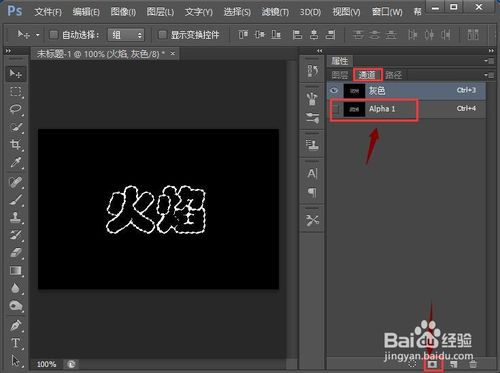The width and height of the screenshot is (500, 373).
Task: Expand the collapsed icon panel dock arrows
Action: [x=319, y=51]
